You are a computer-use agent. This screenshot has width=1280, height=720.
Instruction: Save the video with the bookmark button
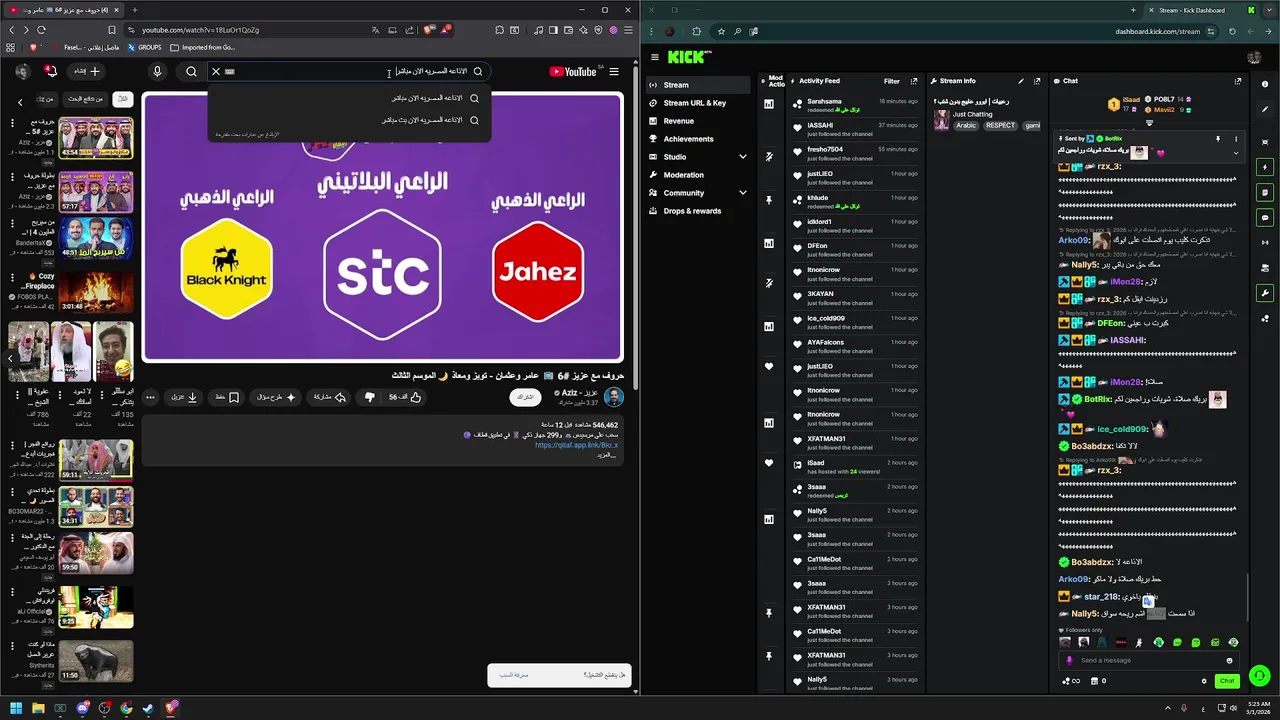pos(227,397)
